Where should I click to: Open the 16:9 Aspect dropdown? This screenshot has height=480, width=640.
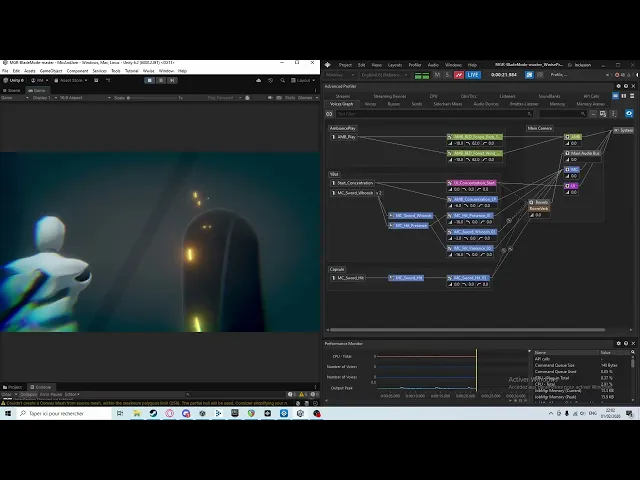[x=85, y=98]
